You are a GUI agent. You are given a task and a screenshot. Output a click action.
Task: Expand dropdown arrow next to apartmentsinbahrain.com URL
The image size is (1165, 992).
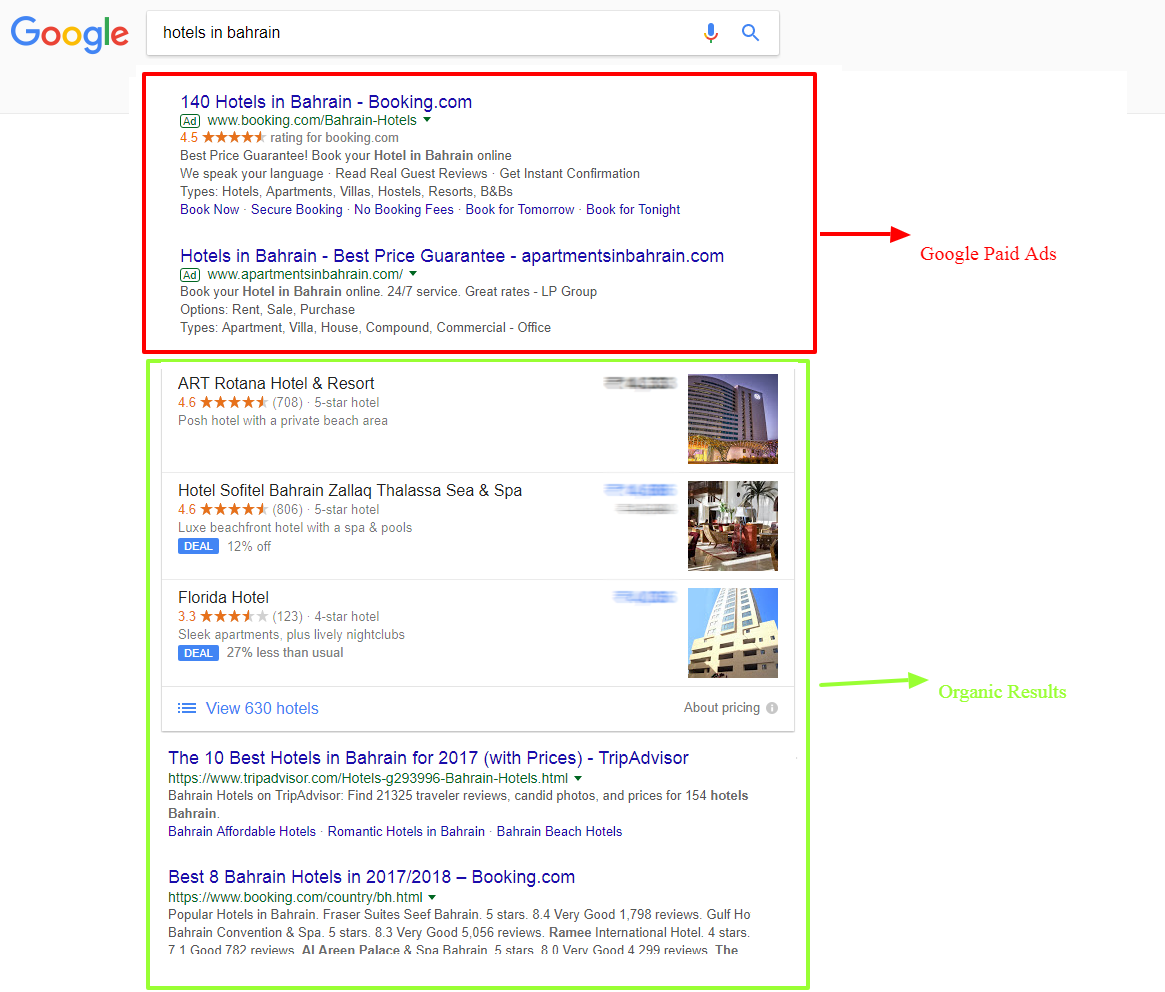coord(413,273)
